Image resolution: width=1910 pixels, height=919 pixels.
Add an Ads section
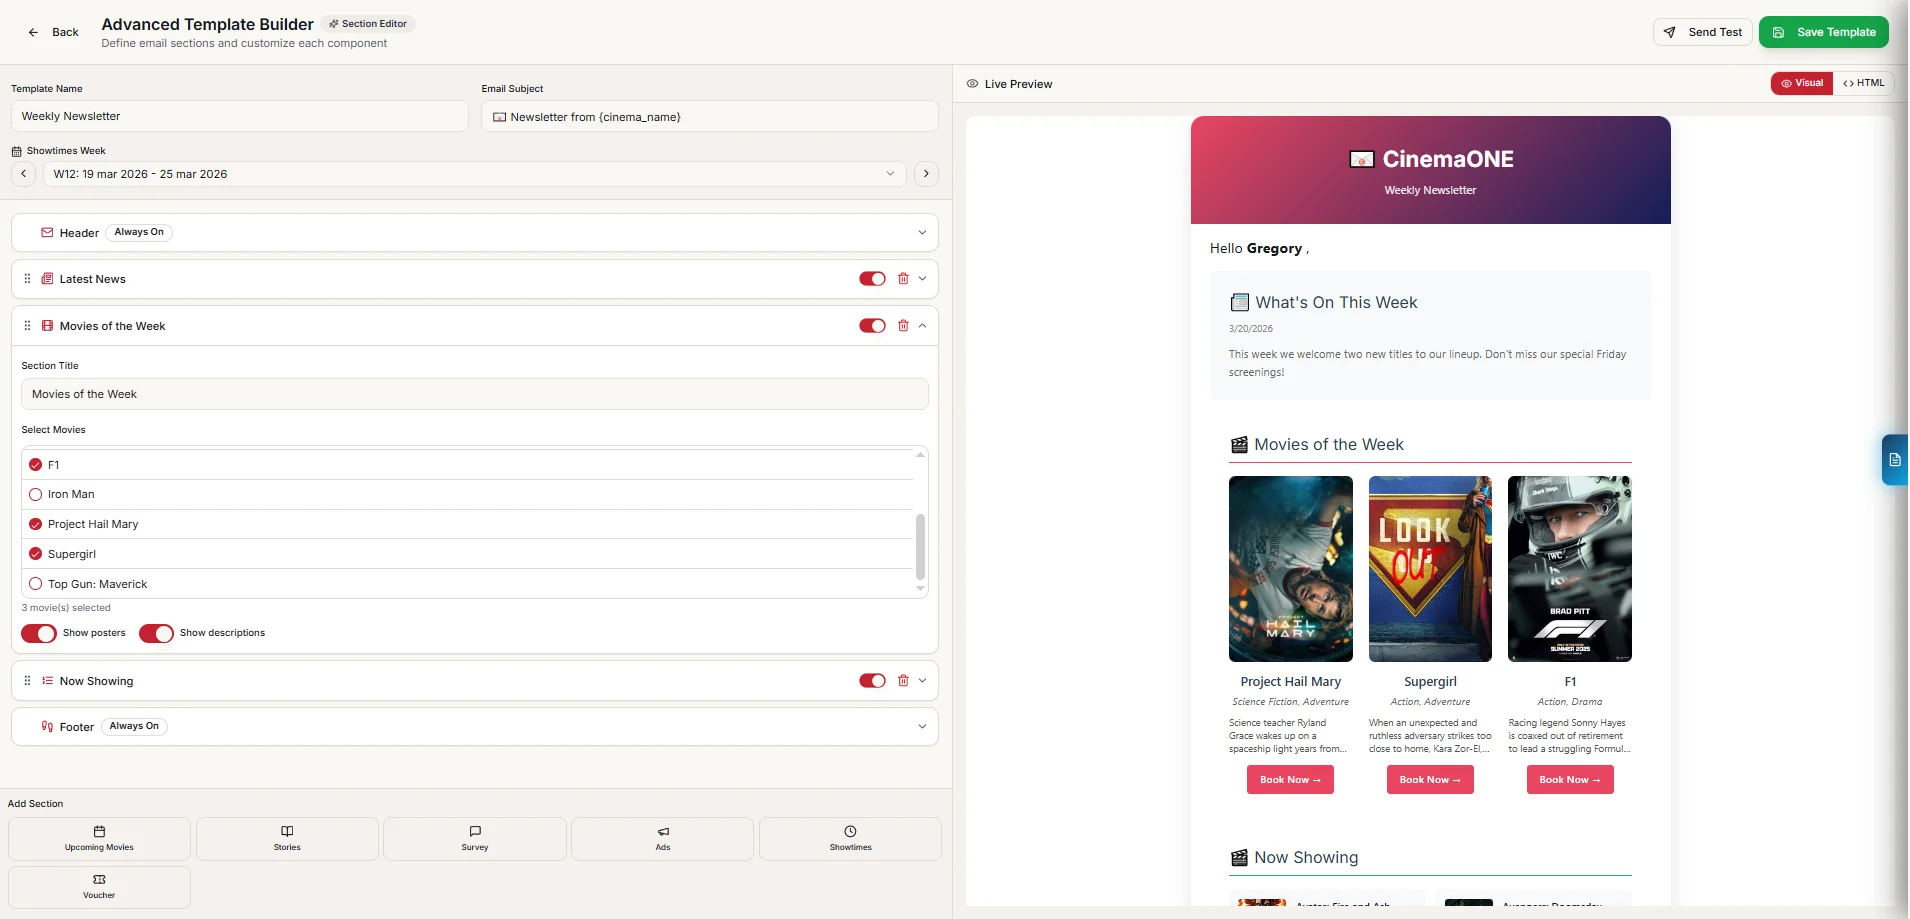point(663,839)
